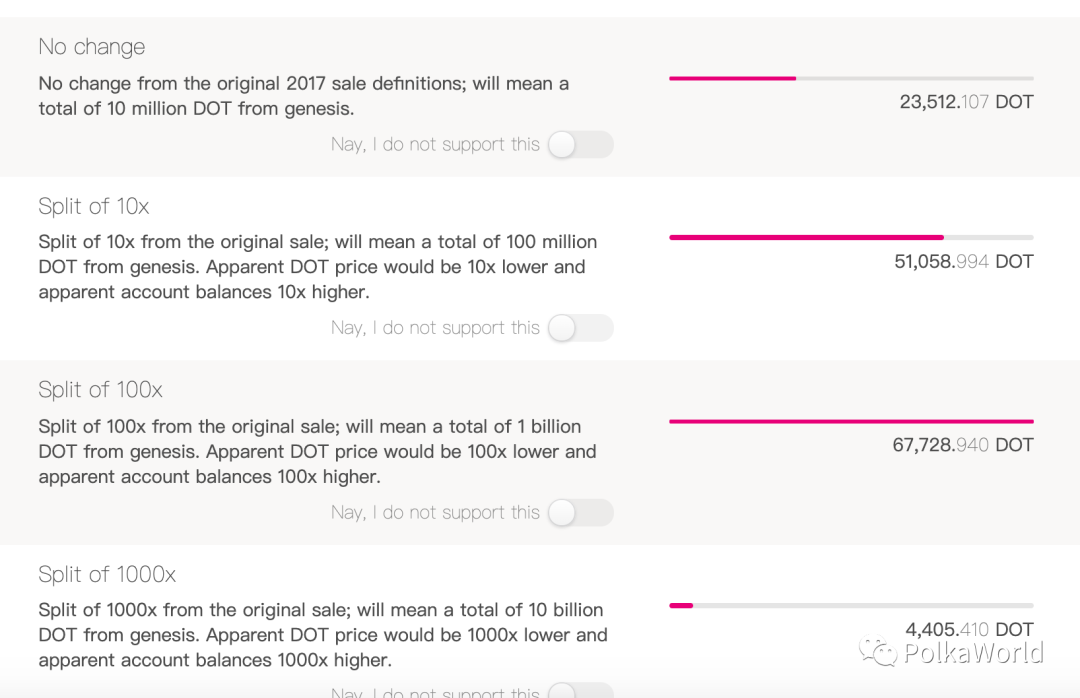Toggle support switch for No change option
Screen dimensions: 1080x698
[580, 145]
